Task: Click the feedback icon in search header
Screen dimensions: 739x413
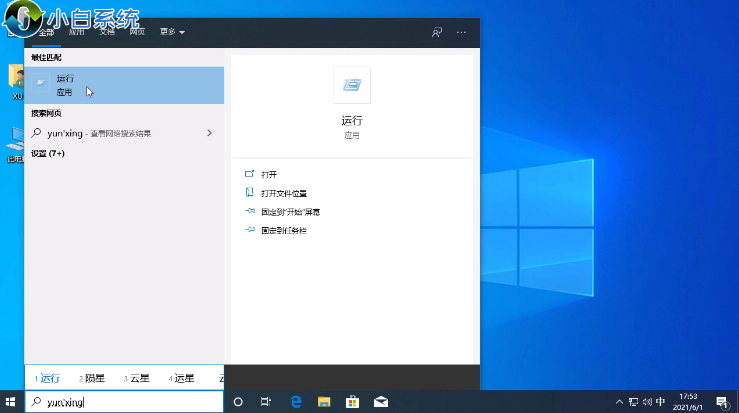Action: click(436, 32)
